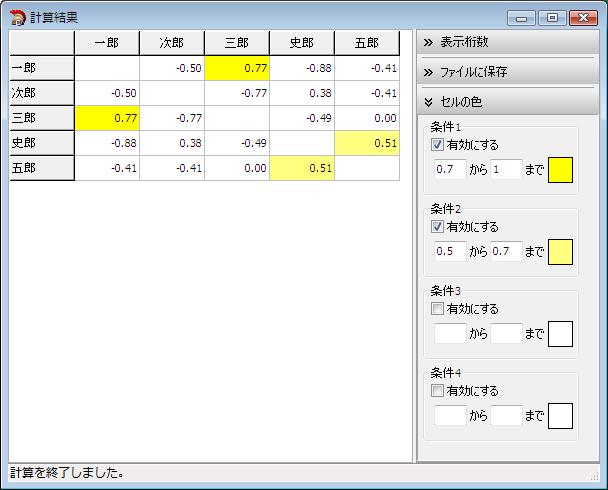Viewport: 608px width, 490px height.
Task: Disable the 条件1 有効にする checkbox
Action: 437,145
